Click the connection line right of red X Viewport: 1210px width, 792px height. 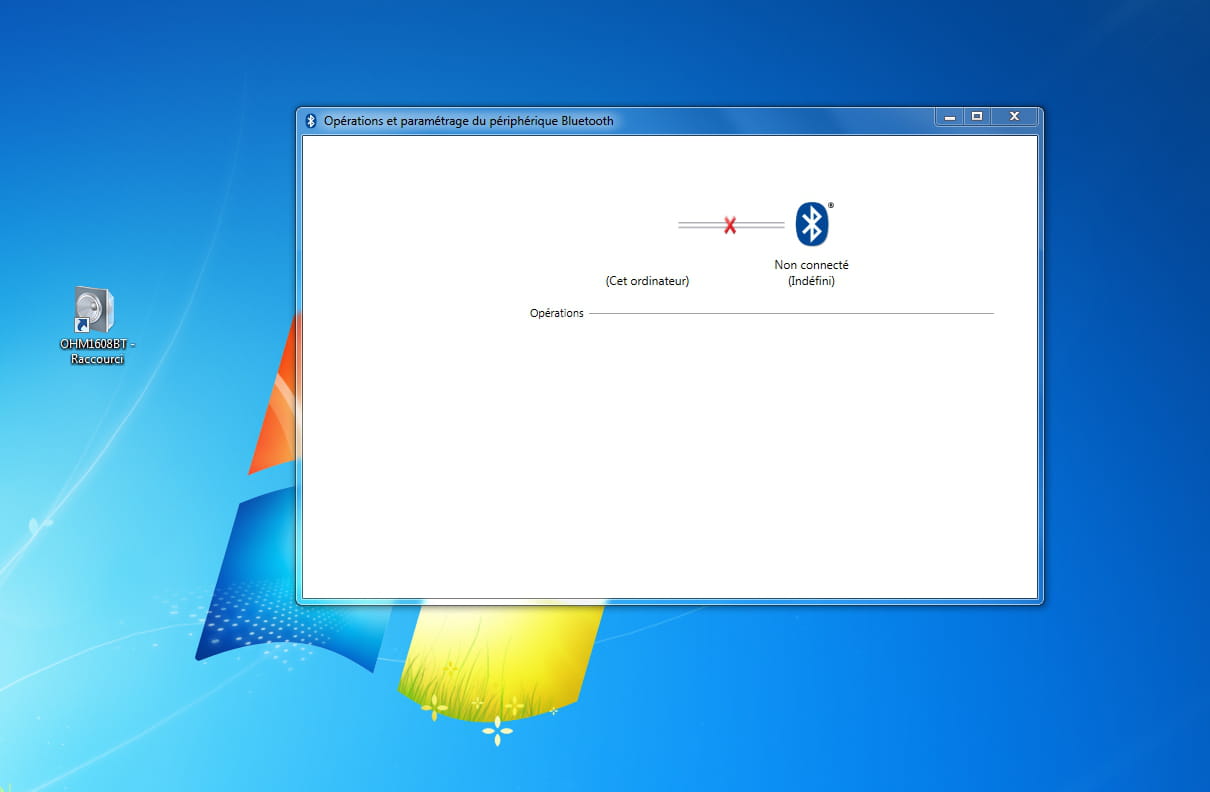[x=762, y=225]
